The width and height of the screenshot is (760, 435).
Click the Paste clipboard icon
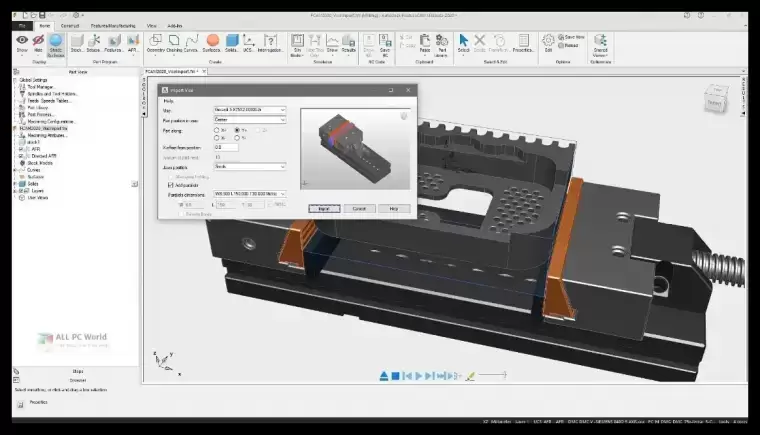tap(425, 40)
